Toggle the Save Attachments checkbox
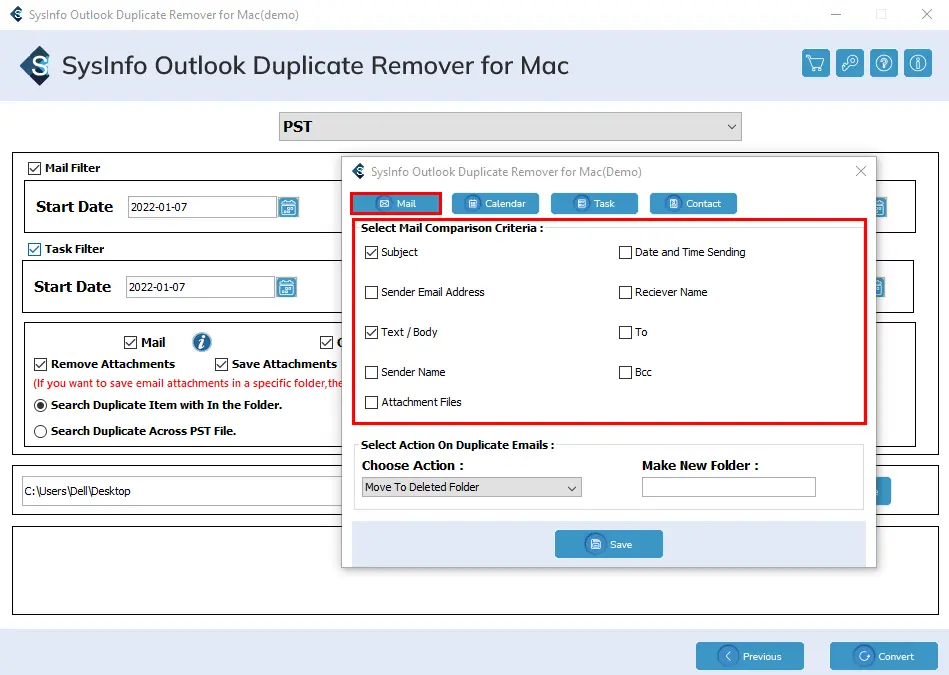The height and width of the screenshot is (675, 949). click(222, 364)
